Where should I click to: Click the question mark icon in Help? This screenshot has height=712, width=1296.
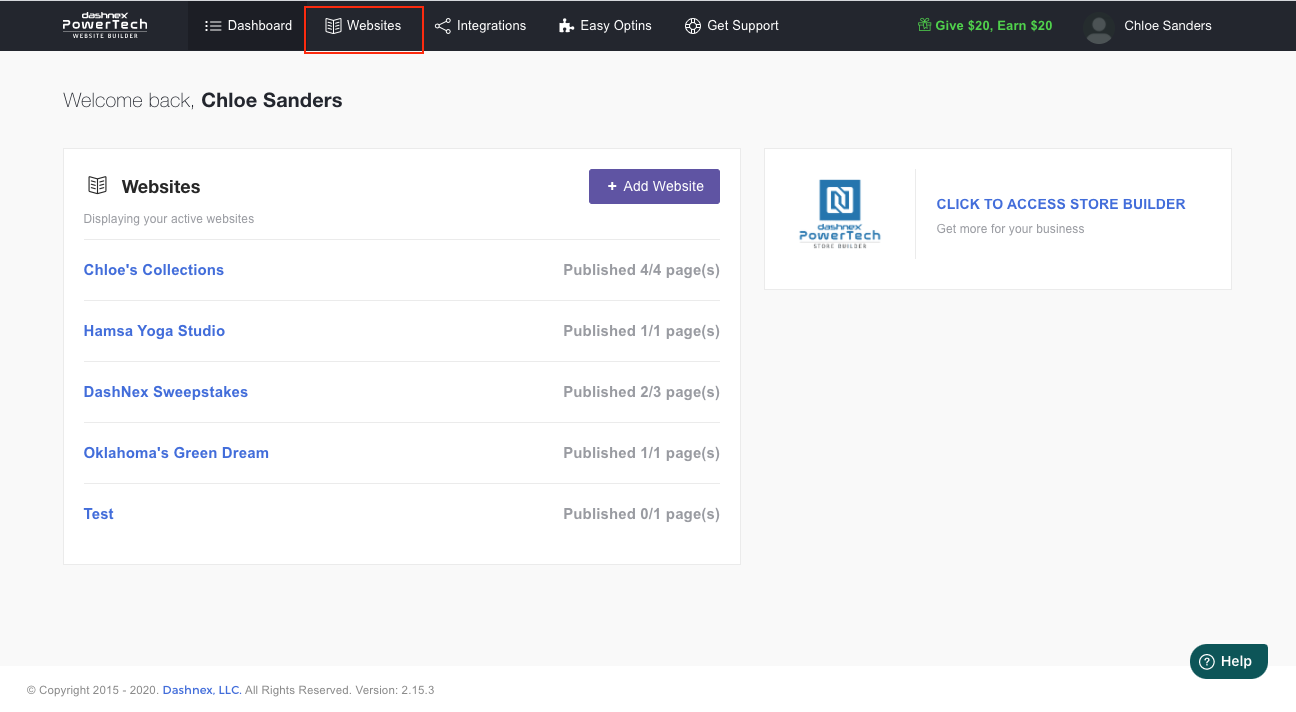click(1207, 661)
